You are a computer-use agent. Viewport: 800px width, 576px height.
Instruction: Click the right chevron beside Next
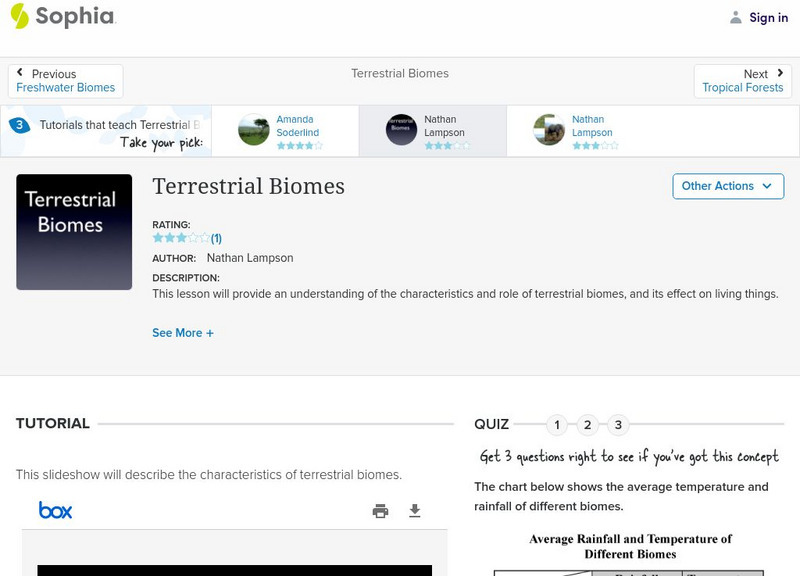[780, 73]
